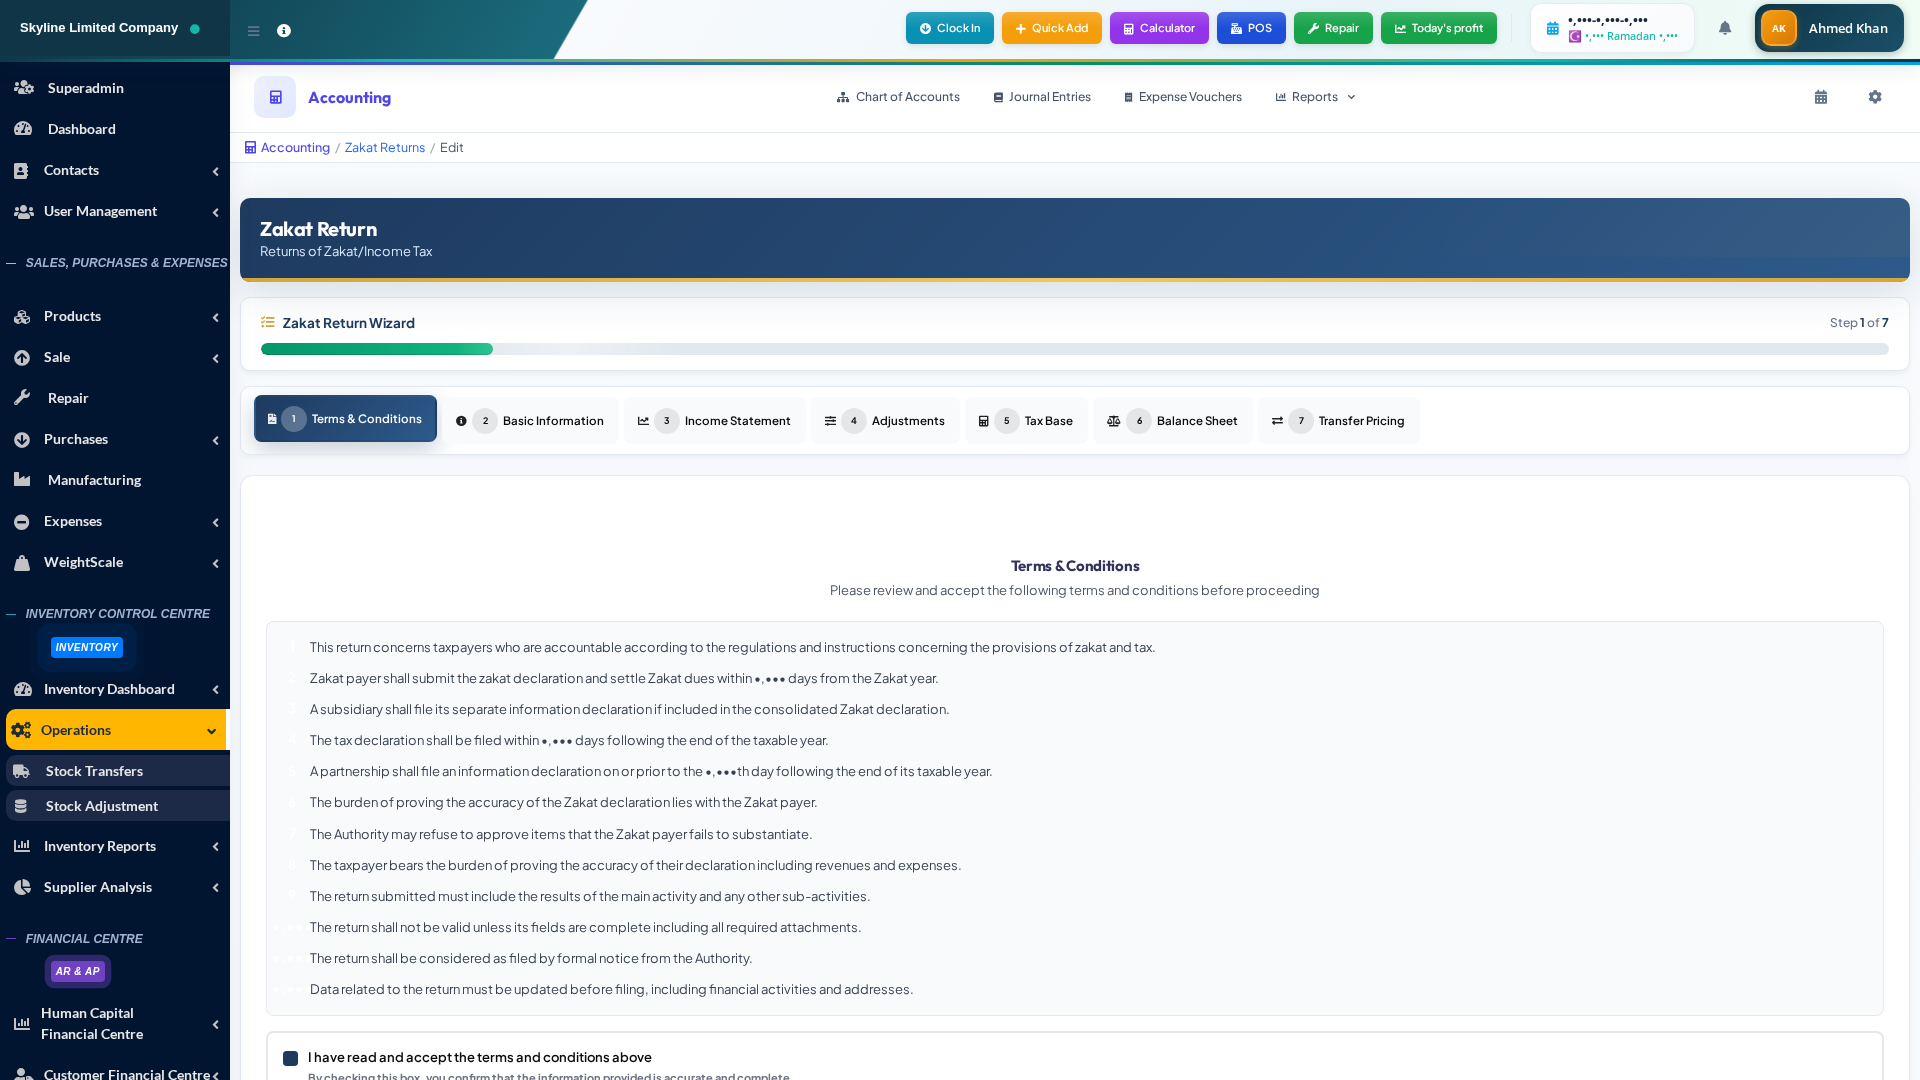Click the AR & AP badge

pyautogui.click(x=77, y=971)
